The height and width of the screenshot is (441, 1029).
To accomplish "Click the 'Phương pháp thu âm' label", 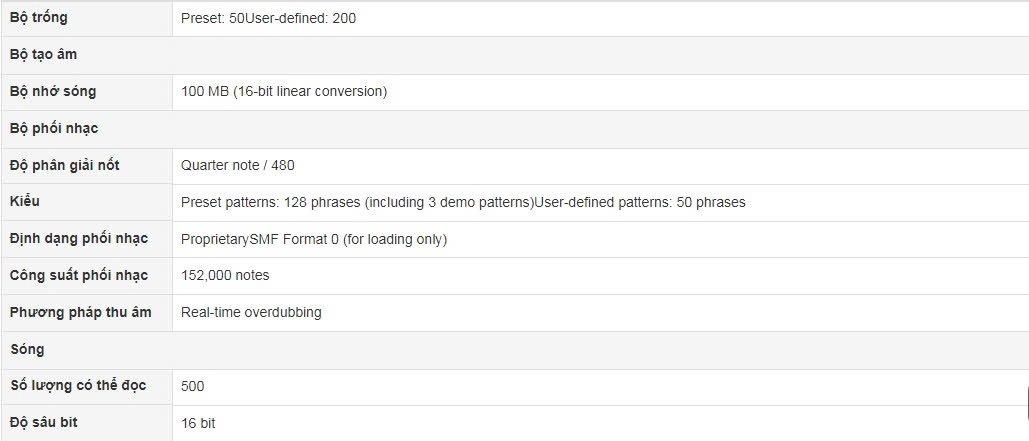I will [80, 313].
